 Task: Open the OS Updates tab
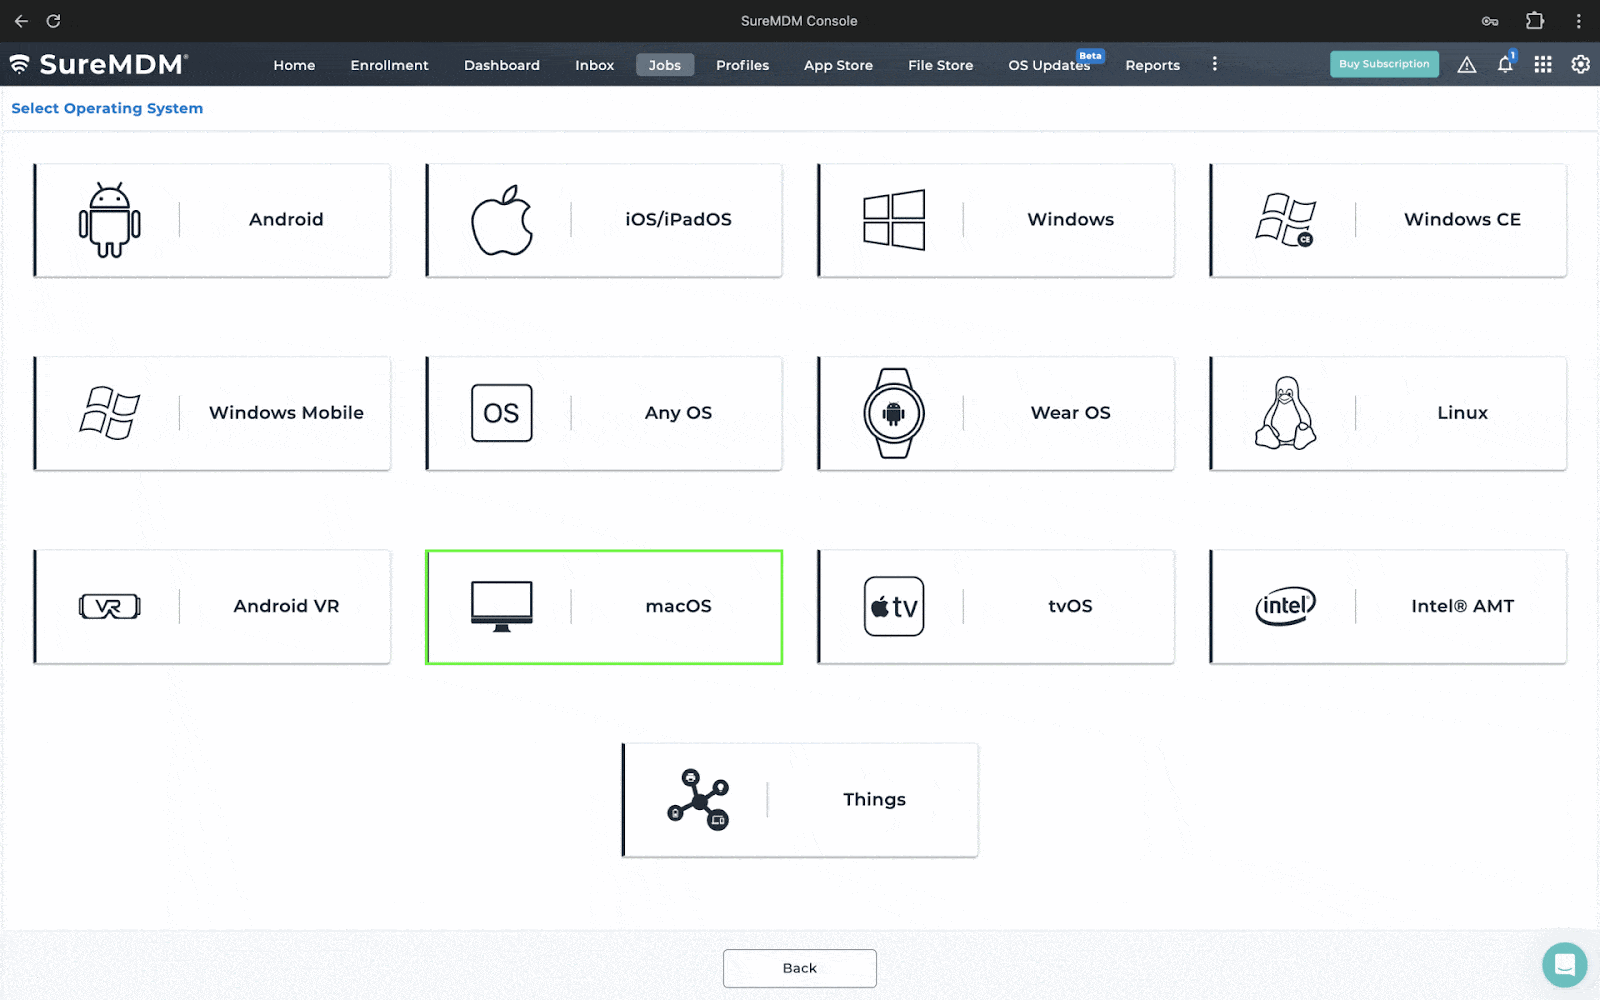[x=1049, y=65]
